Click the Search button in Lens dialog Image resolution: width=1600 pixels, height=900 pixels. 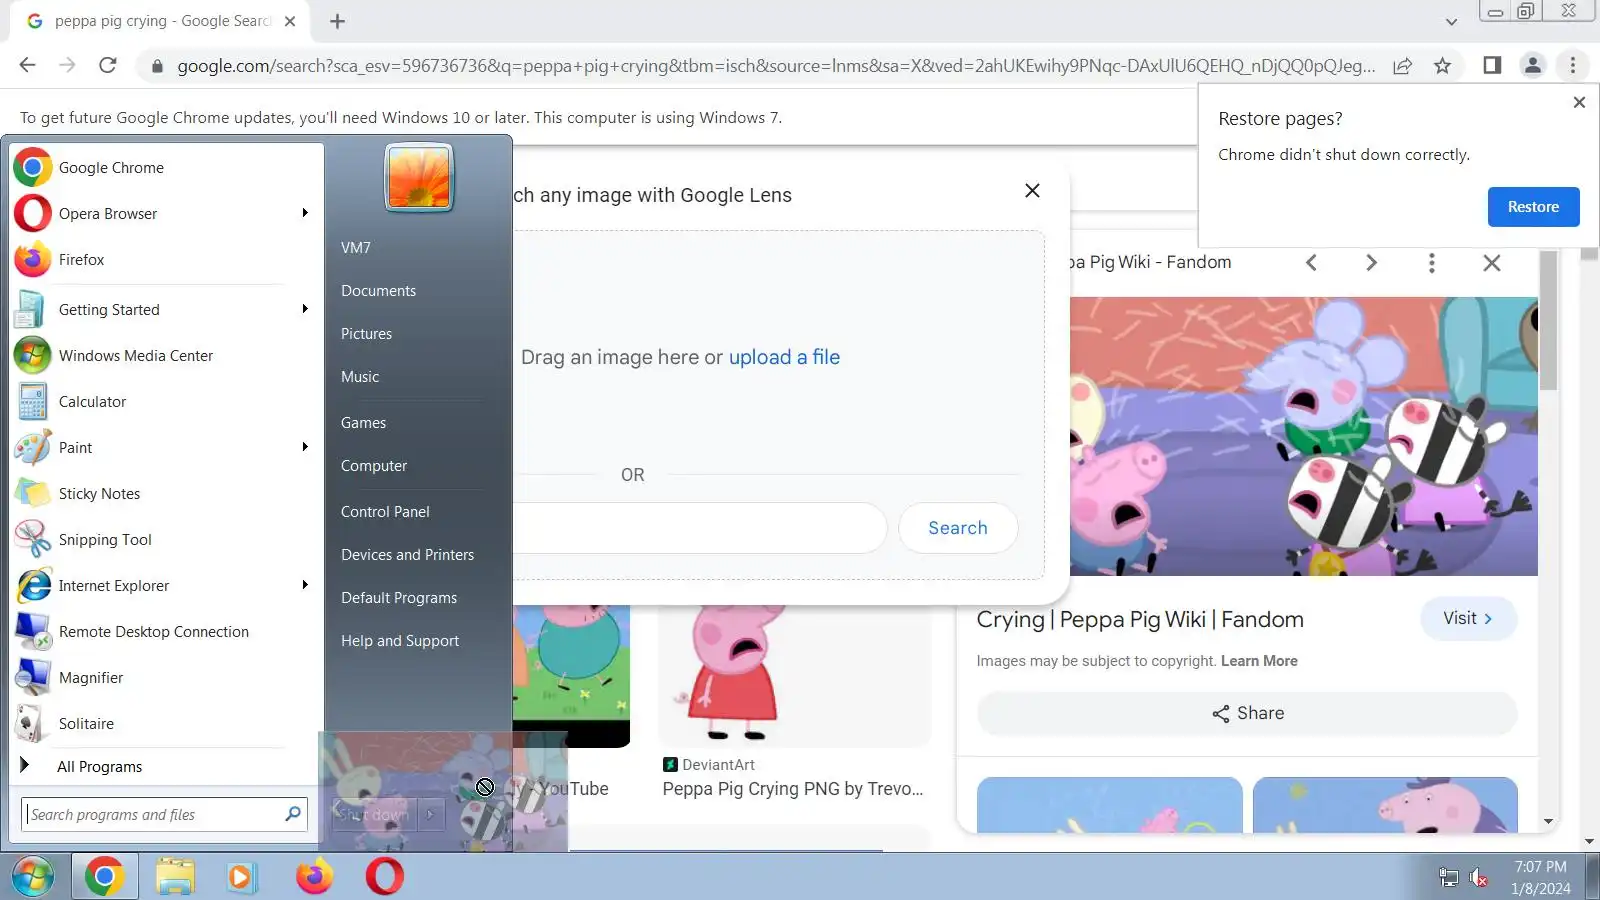(x=958, y=528)
